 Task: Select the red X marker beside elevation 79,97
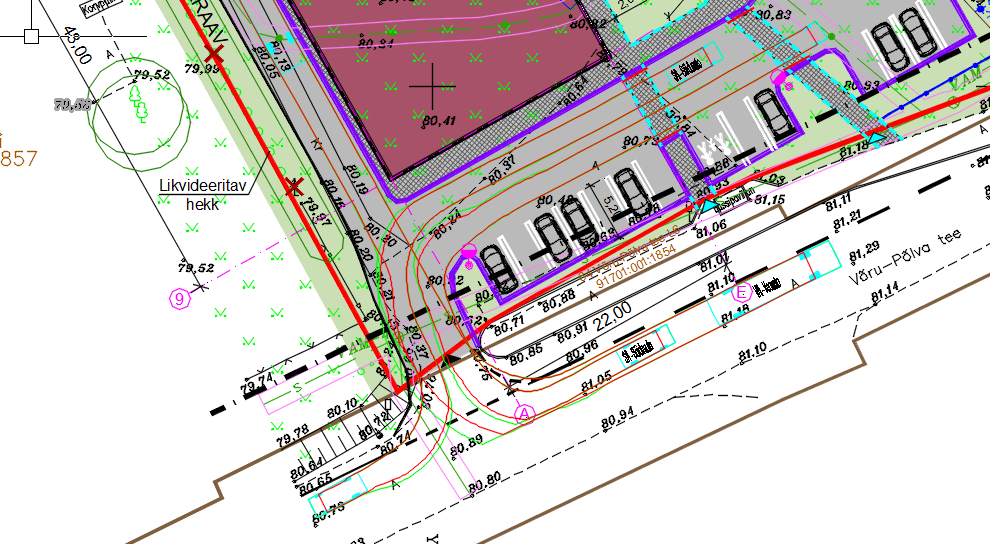[293, 186]
